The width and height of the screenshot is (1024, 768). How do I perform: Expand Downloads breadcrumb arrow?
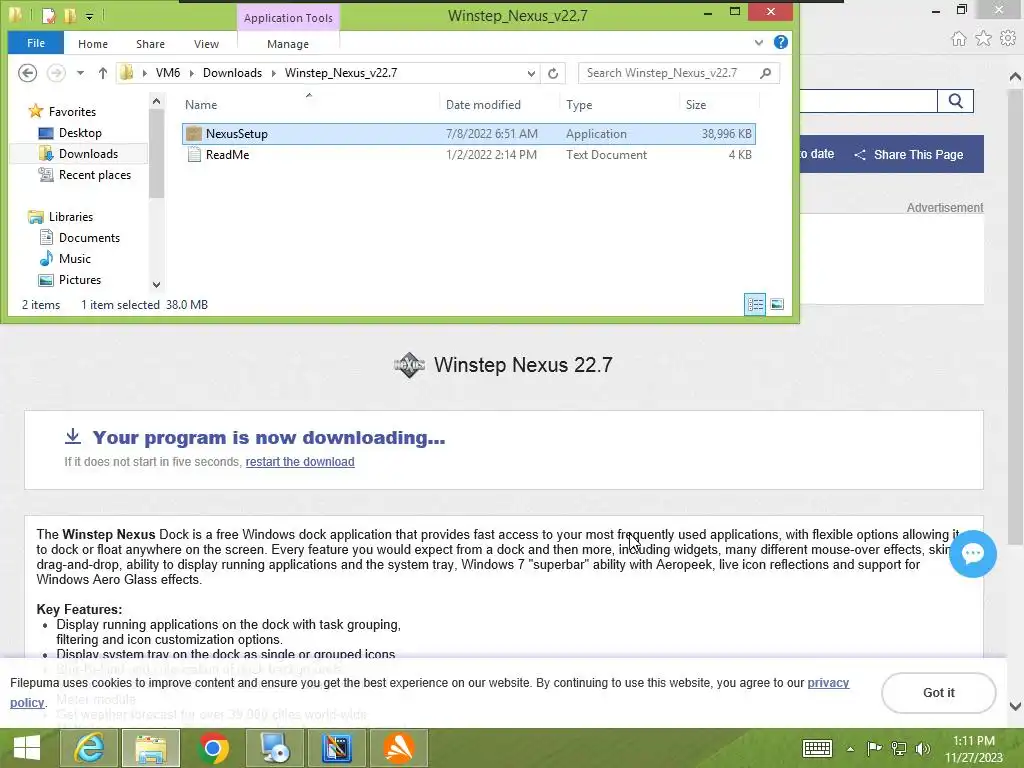tap(274, 73)
